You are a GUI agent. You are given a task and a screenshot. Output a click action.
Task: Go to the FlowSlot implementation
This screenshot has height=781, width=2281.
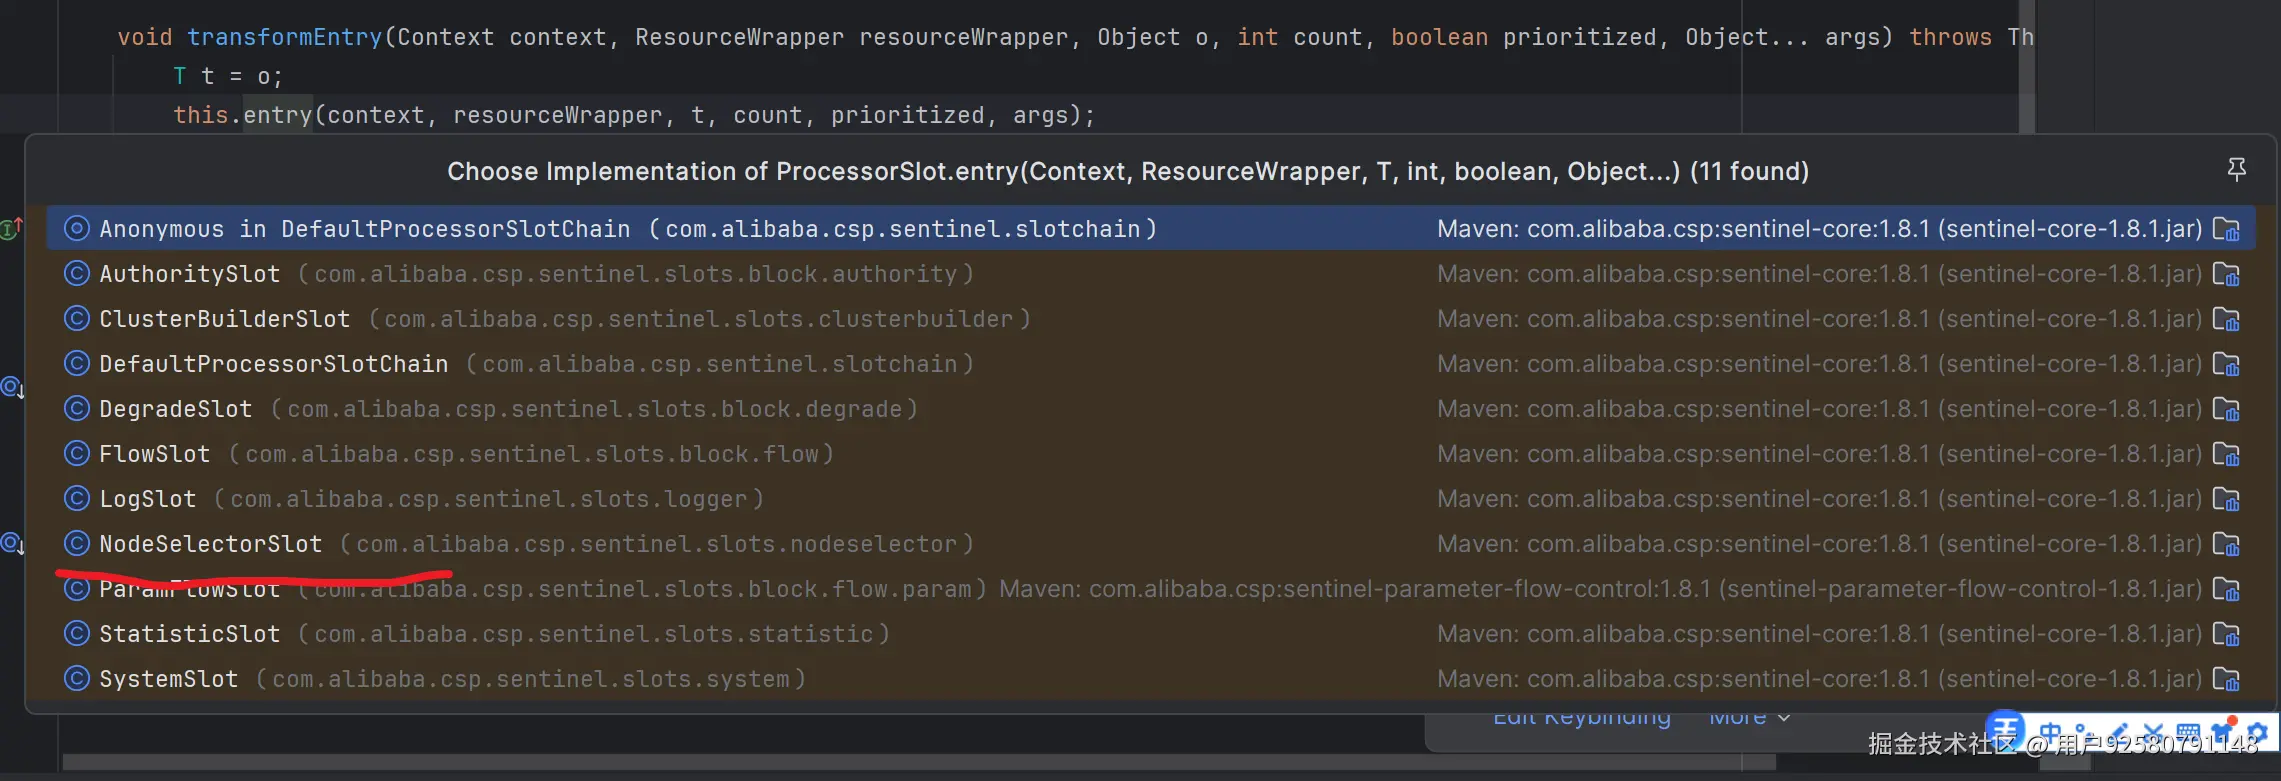[1150, 454]
